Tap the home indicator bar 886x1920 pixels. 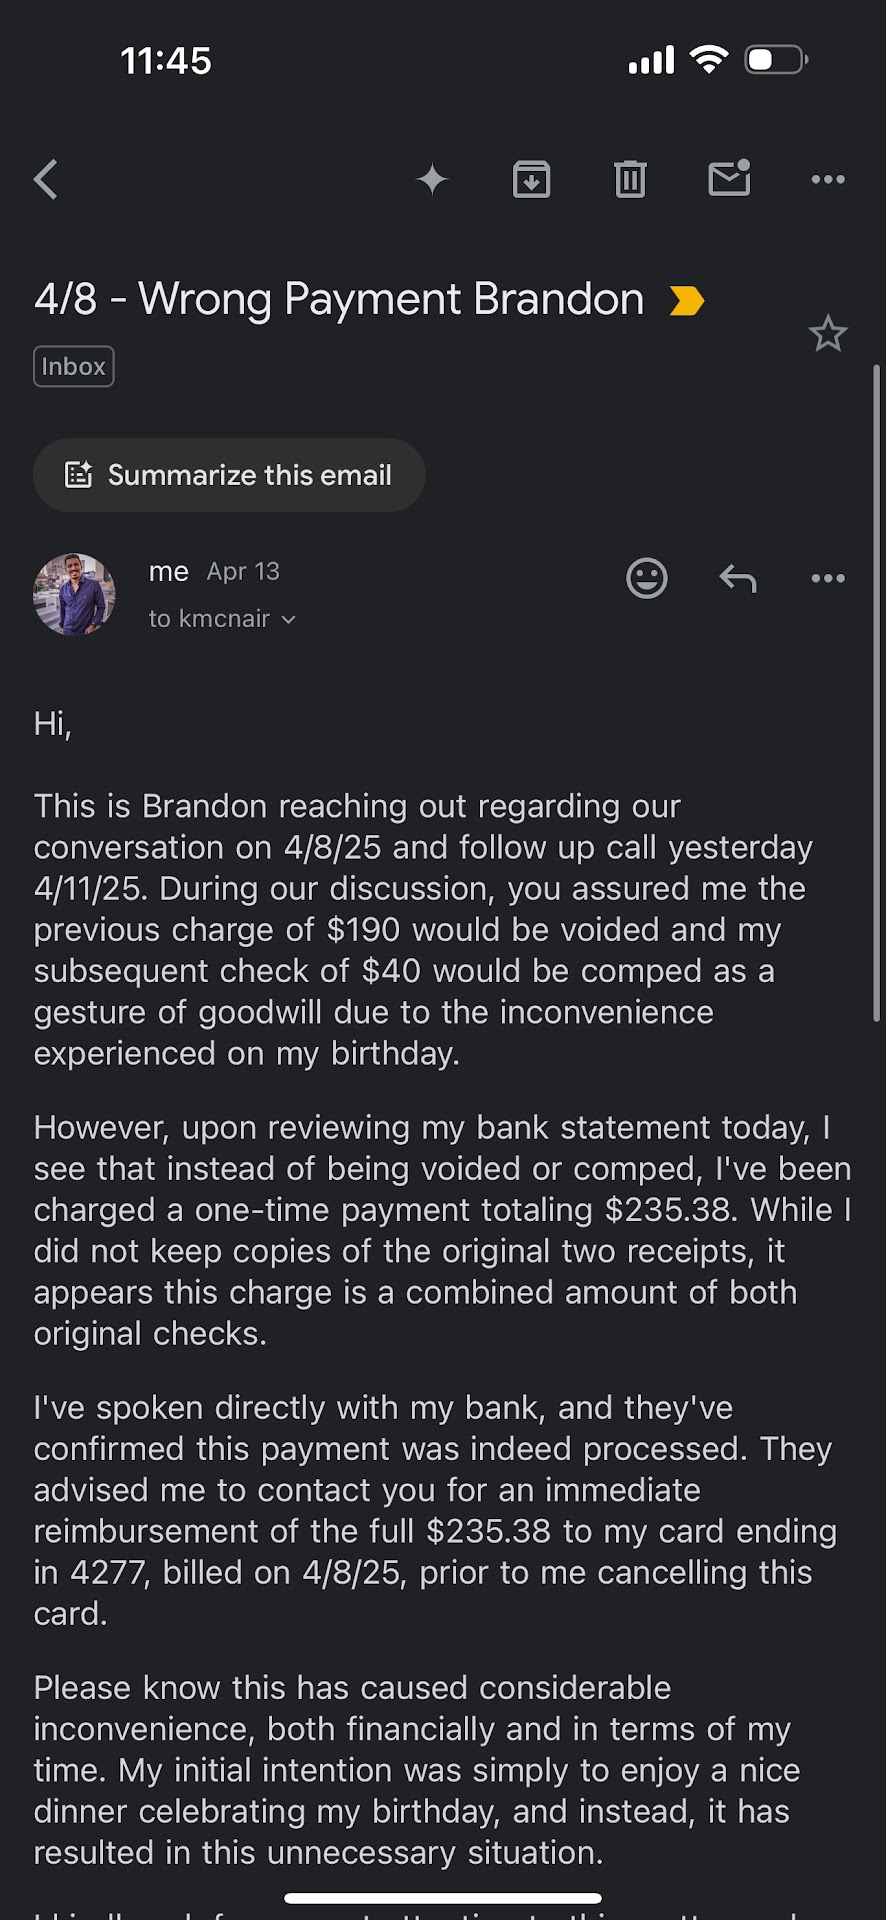[x=443, y=1898]
